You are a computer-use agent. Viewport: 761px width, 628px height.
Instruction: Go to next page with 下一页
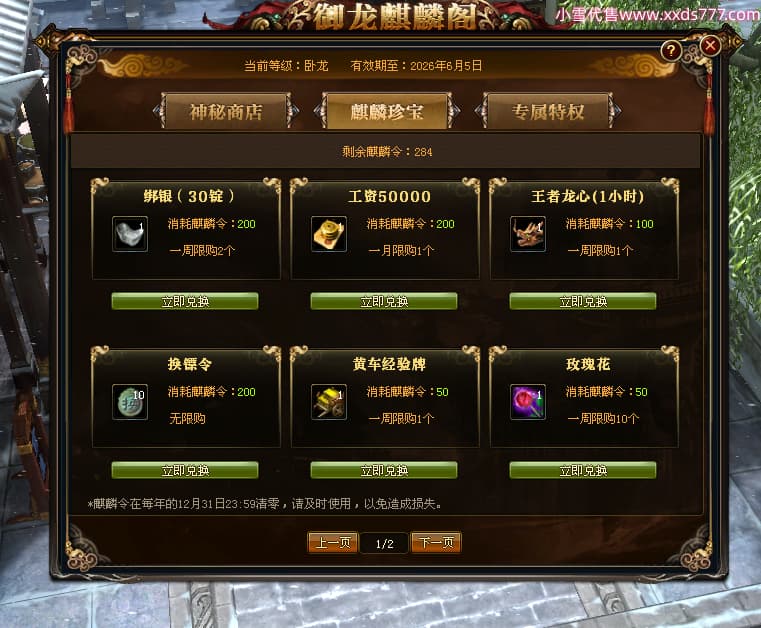pyautogui.click(x=436, y=543)
